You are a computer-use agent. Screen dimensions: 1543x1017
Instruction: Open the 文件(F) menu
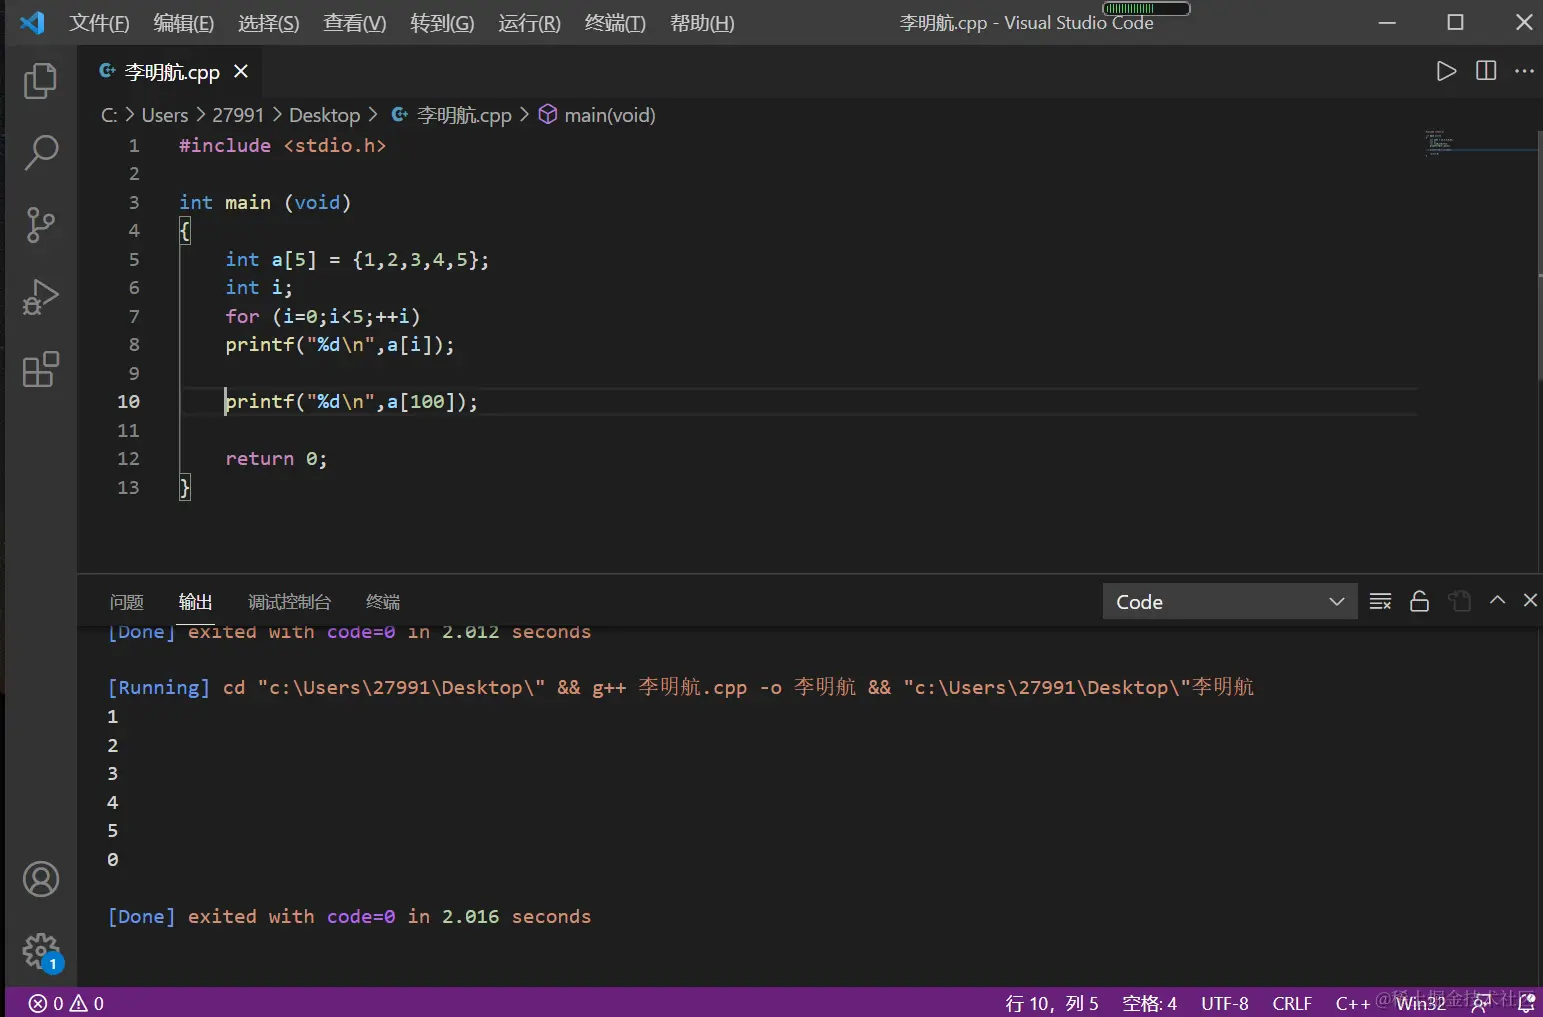point(99,23)
